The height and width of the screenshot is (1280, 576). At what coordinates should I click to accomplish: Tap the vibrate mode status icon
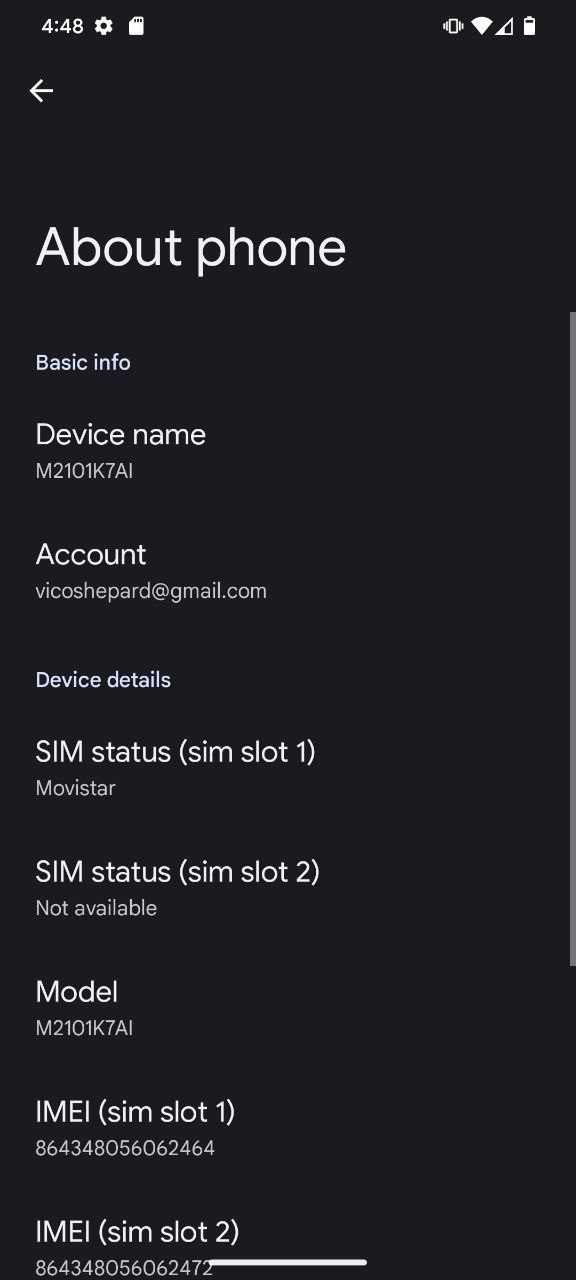(x=453, y=26)
